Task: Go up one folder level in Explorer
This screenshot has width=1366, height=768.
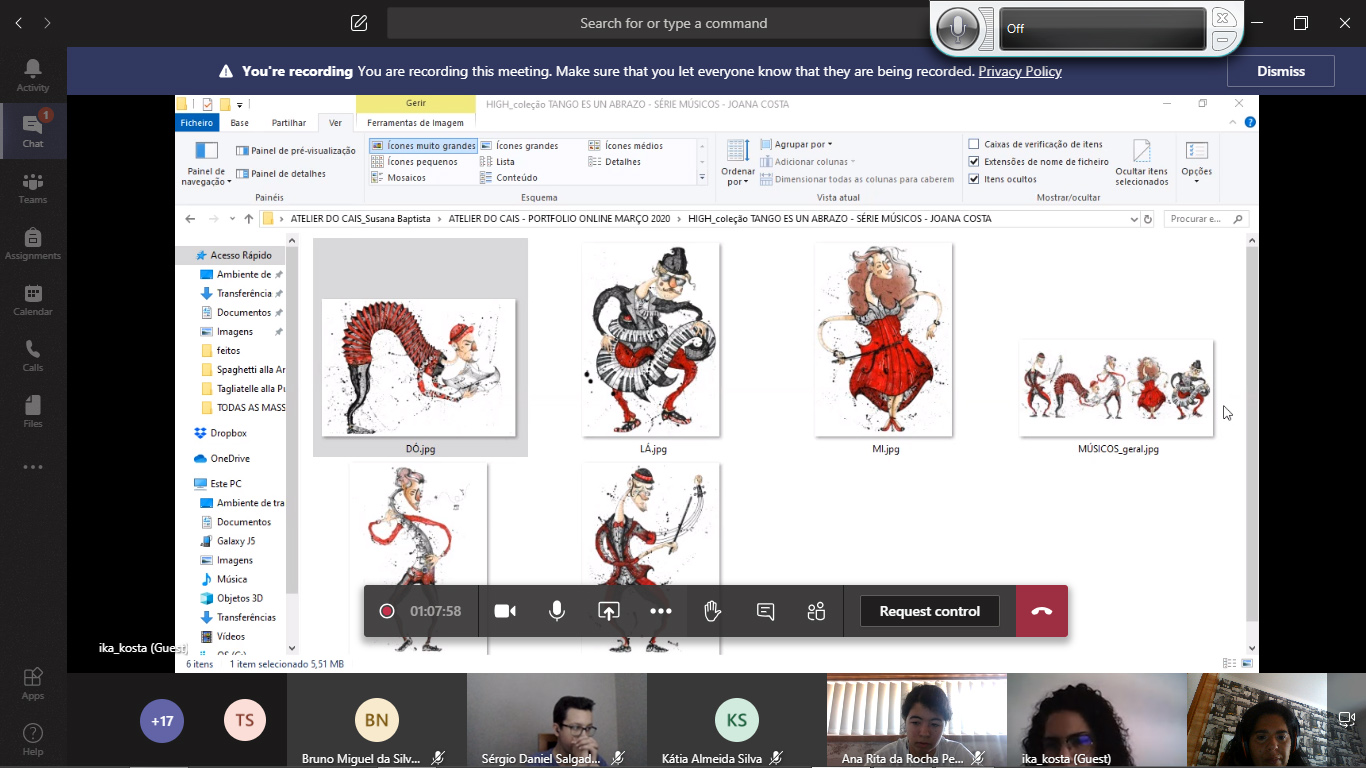Action: 248,219
